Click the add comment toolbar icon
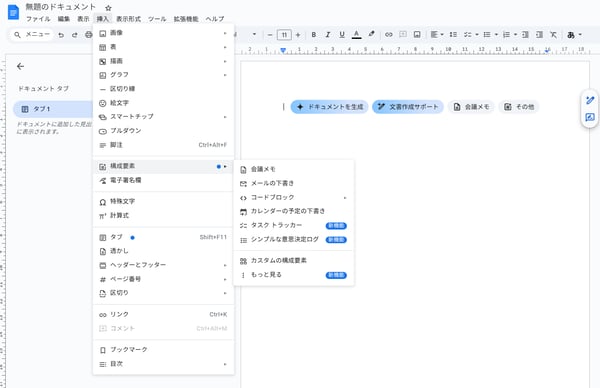 [x=403, y=34]
